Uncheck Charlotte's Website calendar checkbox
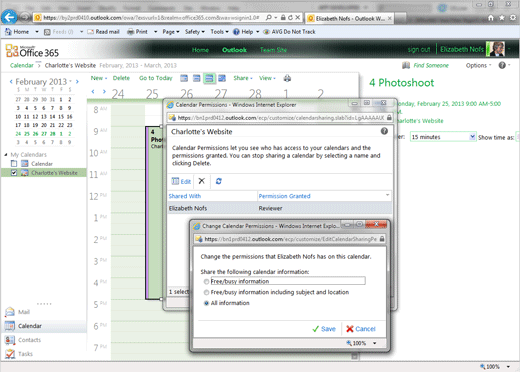 14,173
